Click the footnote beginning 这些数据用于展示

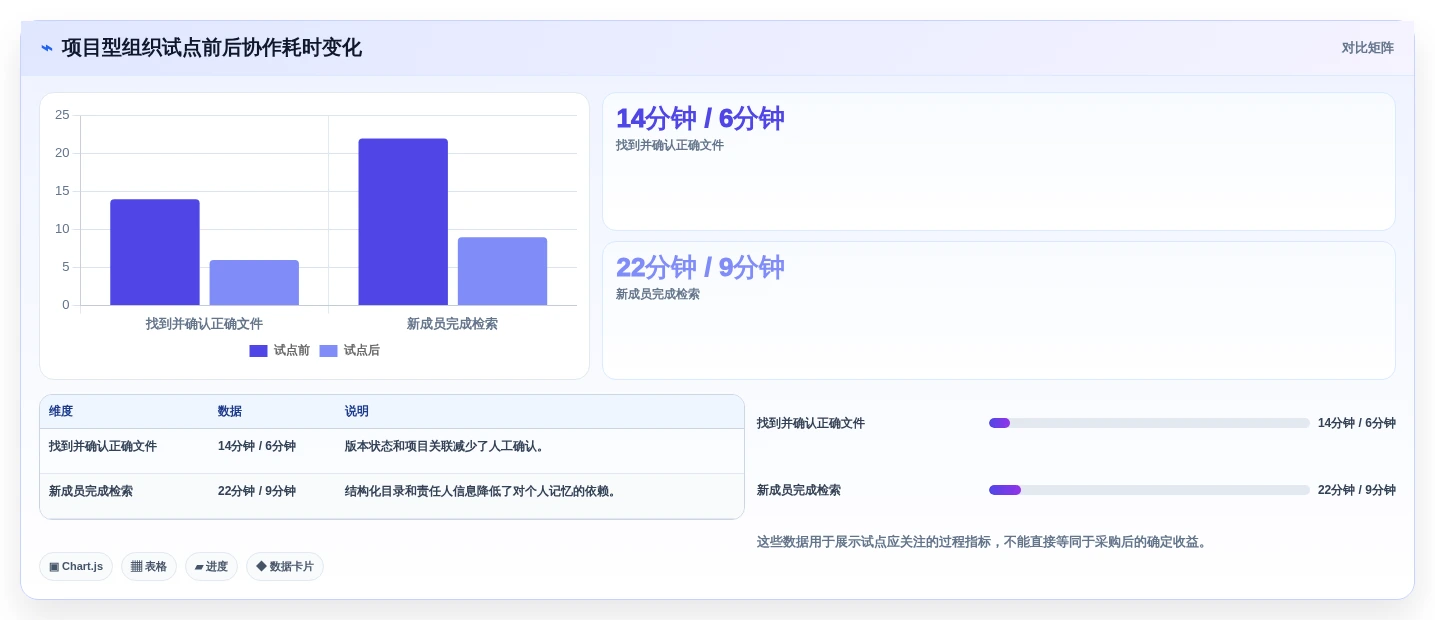(x=984, y=542)
